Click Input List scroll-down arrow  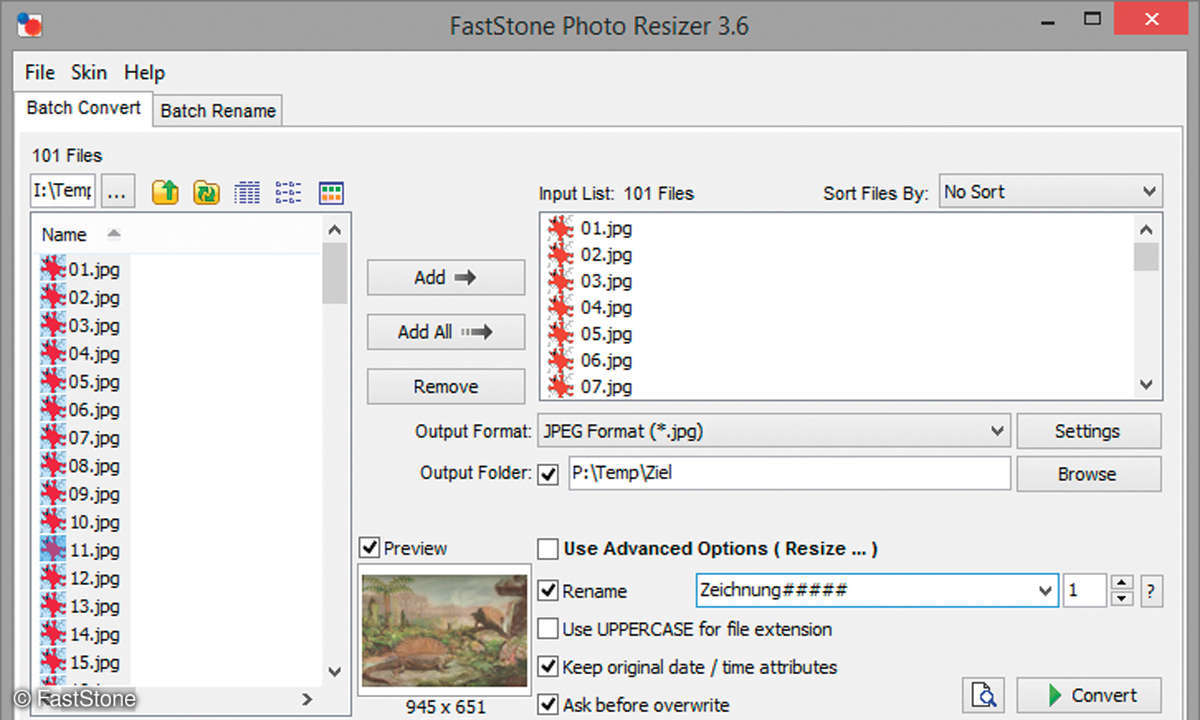[1146, 385]
